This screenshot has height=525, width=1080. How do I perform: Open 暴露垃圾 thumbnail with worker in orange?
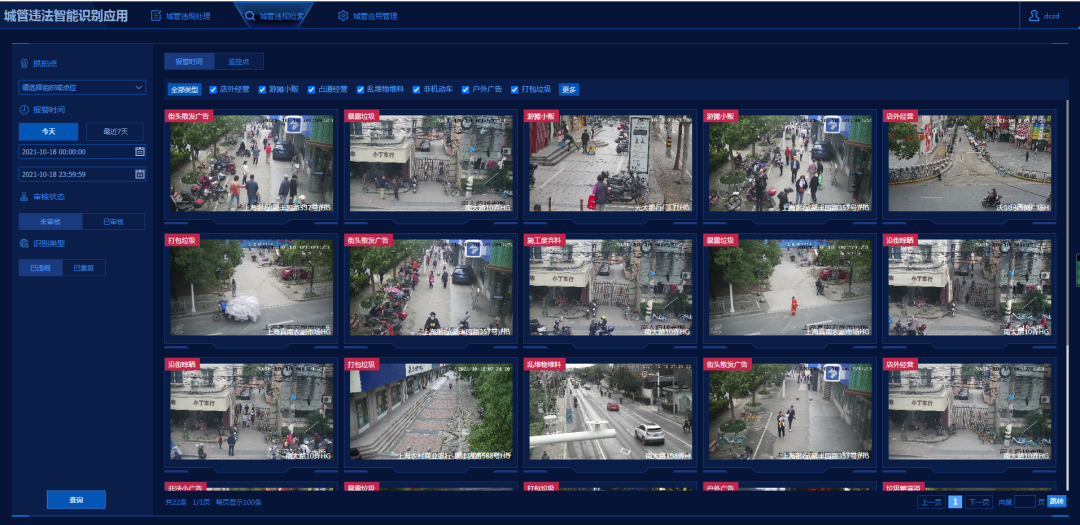click(789, 286)
